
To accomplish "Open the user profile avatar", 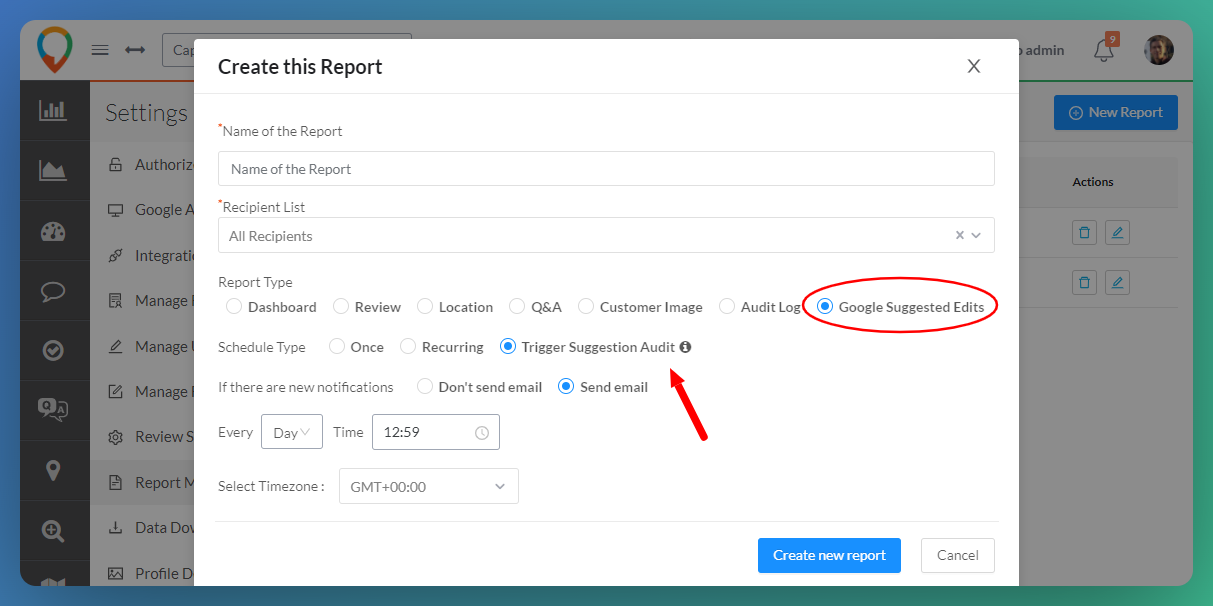I will pyautogui.click(x=1159, y=50).
